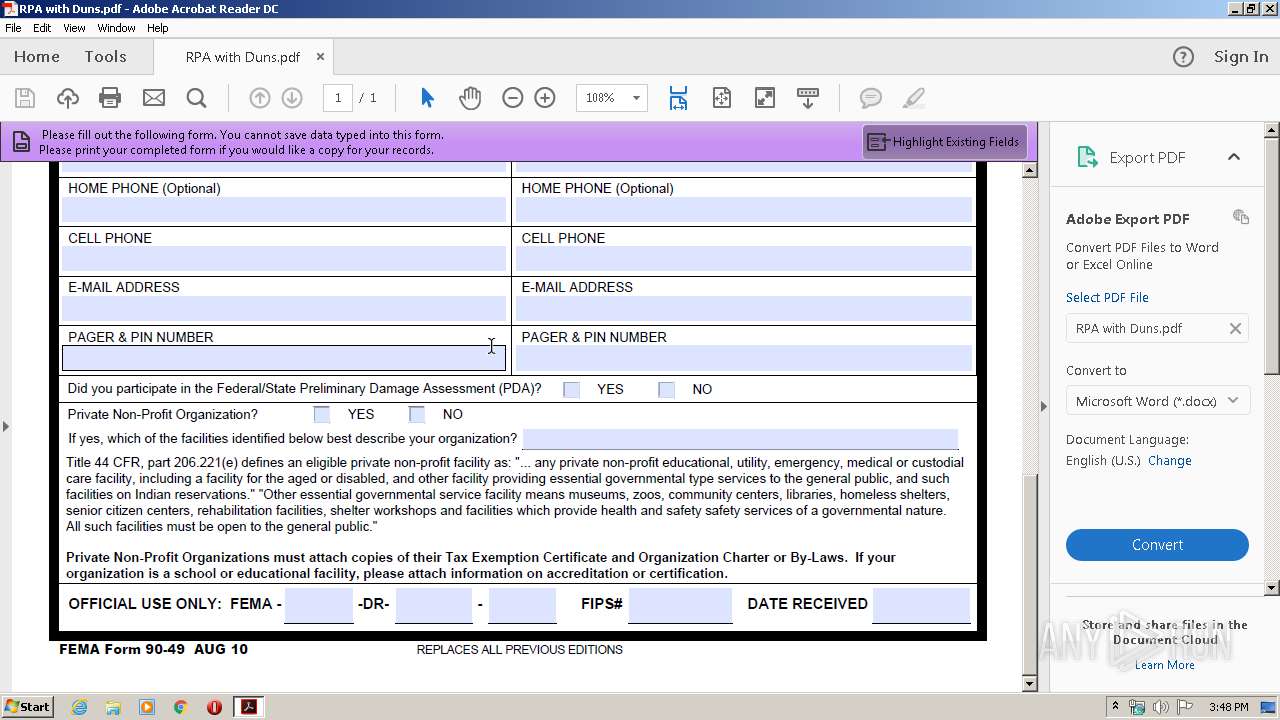Activate the hand pan tool
Screen dimensions: 1280x720
tap(470, 98)
